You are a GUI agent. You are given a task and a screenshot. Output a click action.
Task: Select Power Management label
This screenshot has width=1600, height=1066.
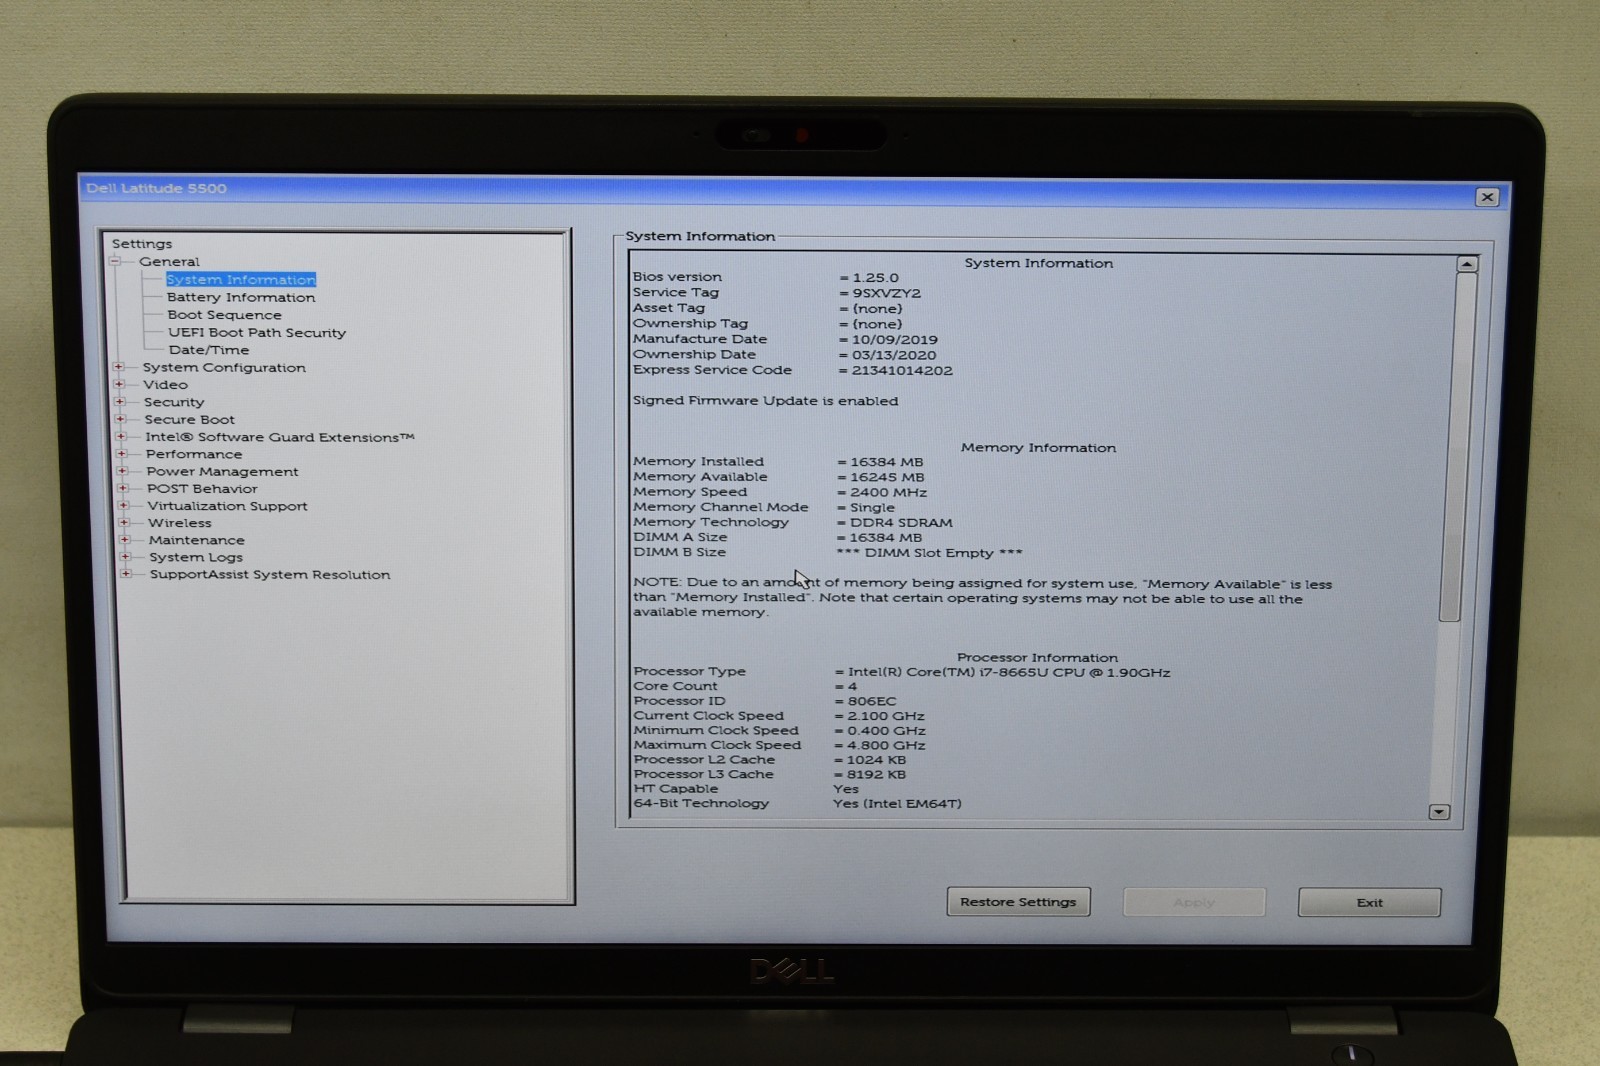222,471
